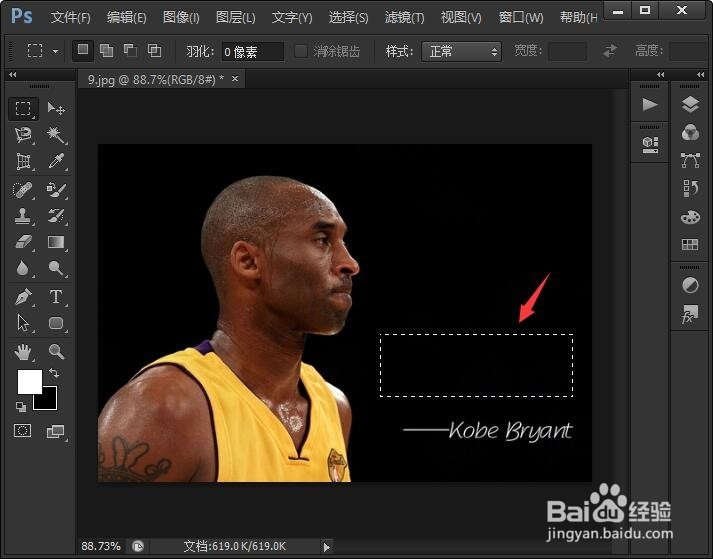This screenshot has height=559, width=713.
Task: Pick the Magic Wand tool
Action: click(x=56, y=135)
